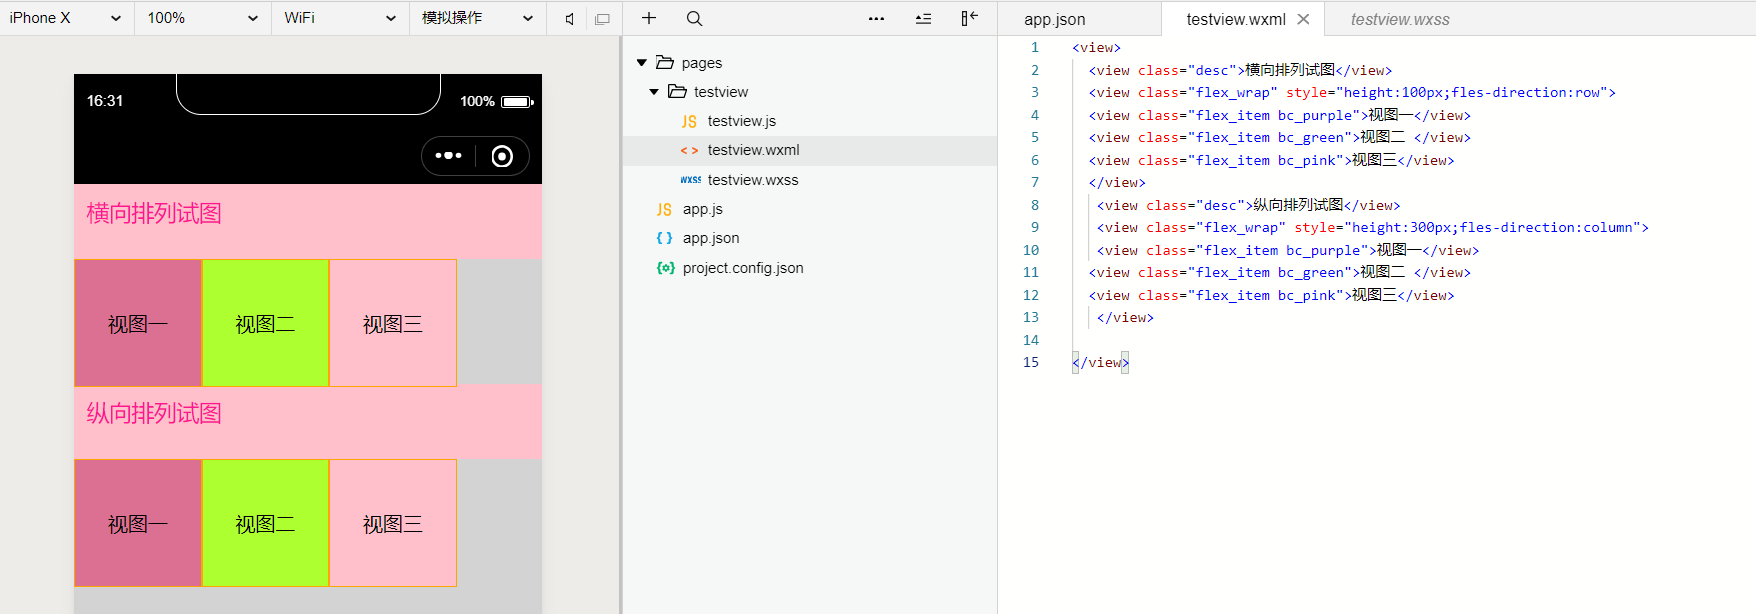Click the opening <view> tag on line 1

[1096, 47]
